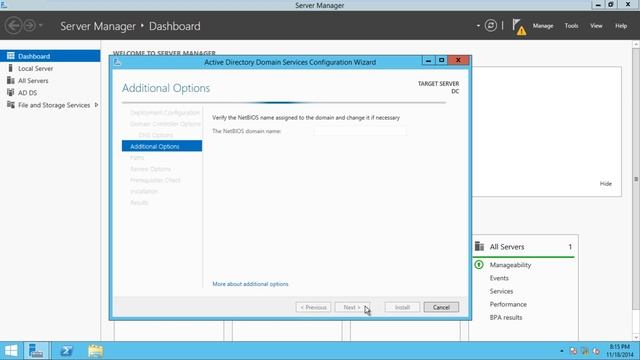The image size is (640, 360).
Task: Select Dashboard in the left navigation pane
Action: click(50, 56)
